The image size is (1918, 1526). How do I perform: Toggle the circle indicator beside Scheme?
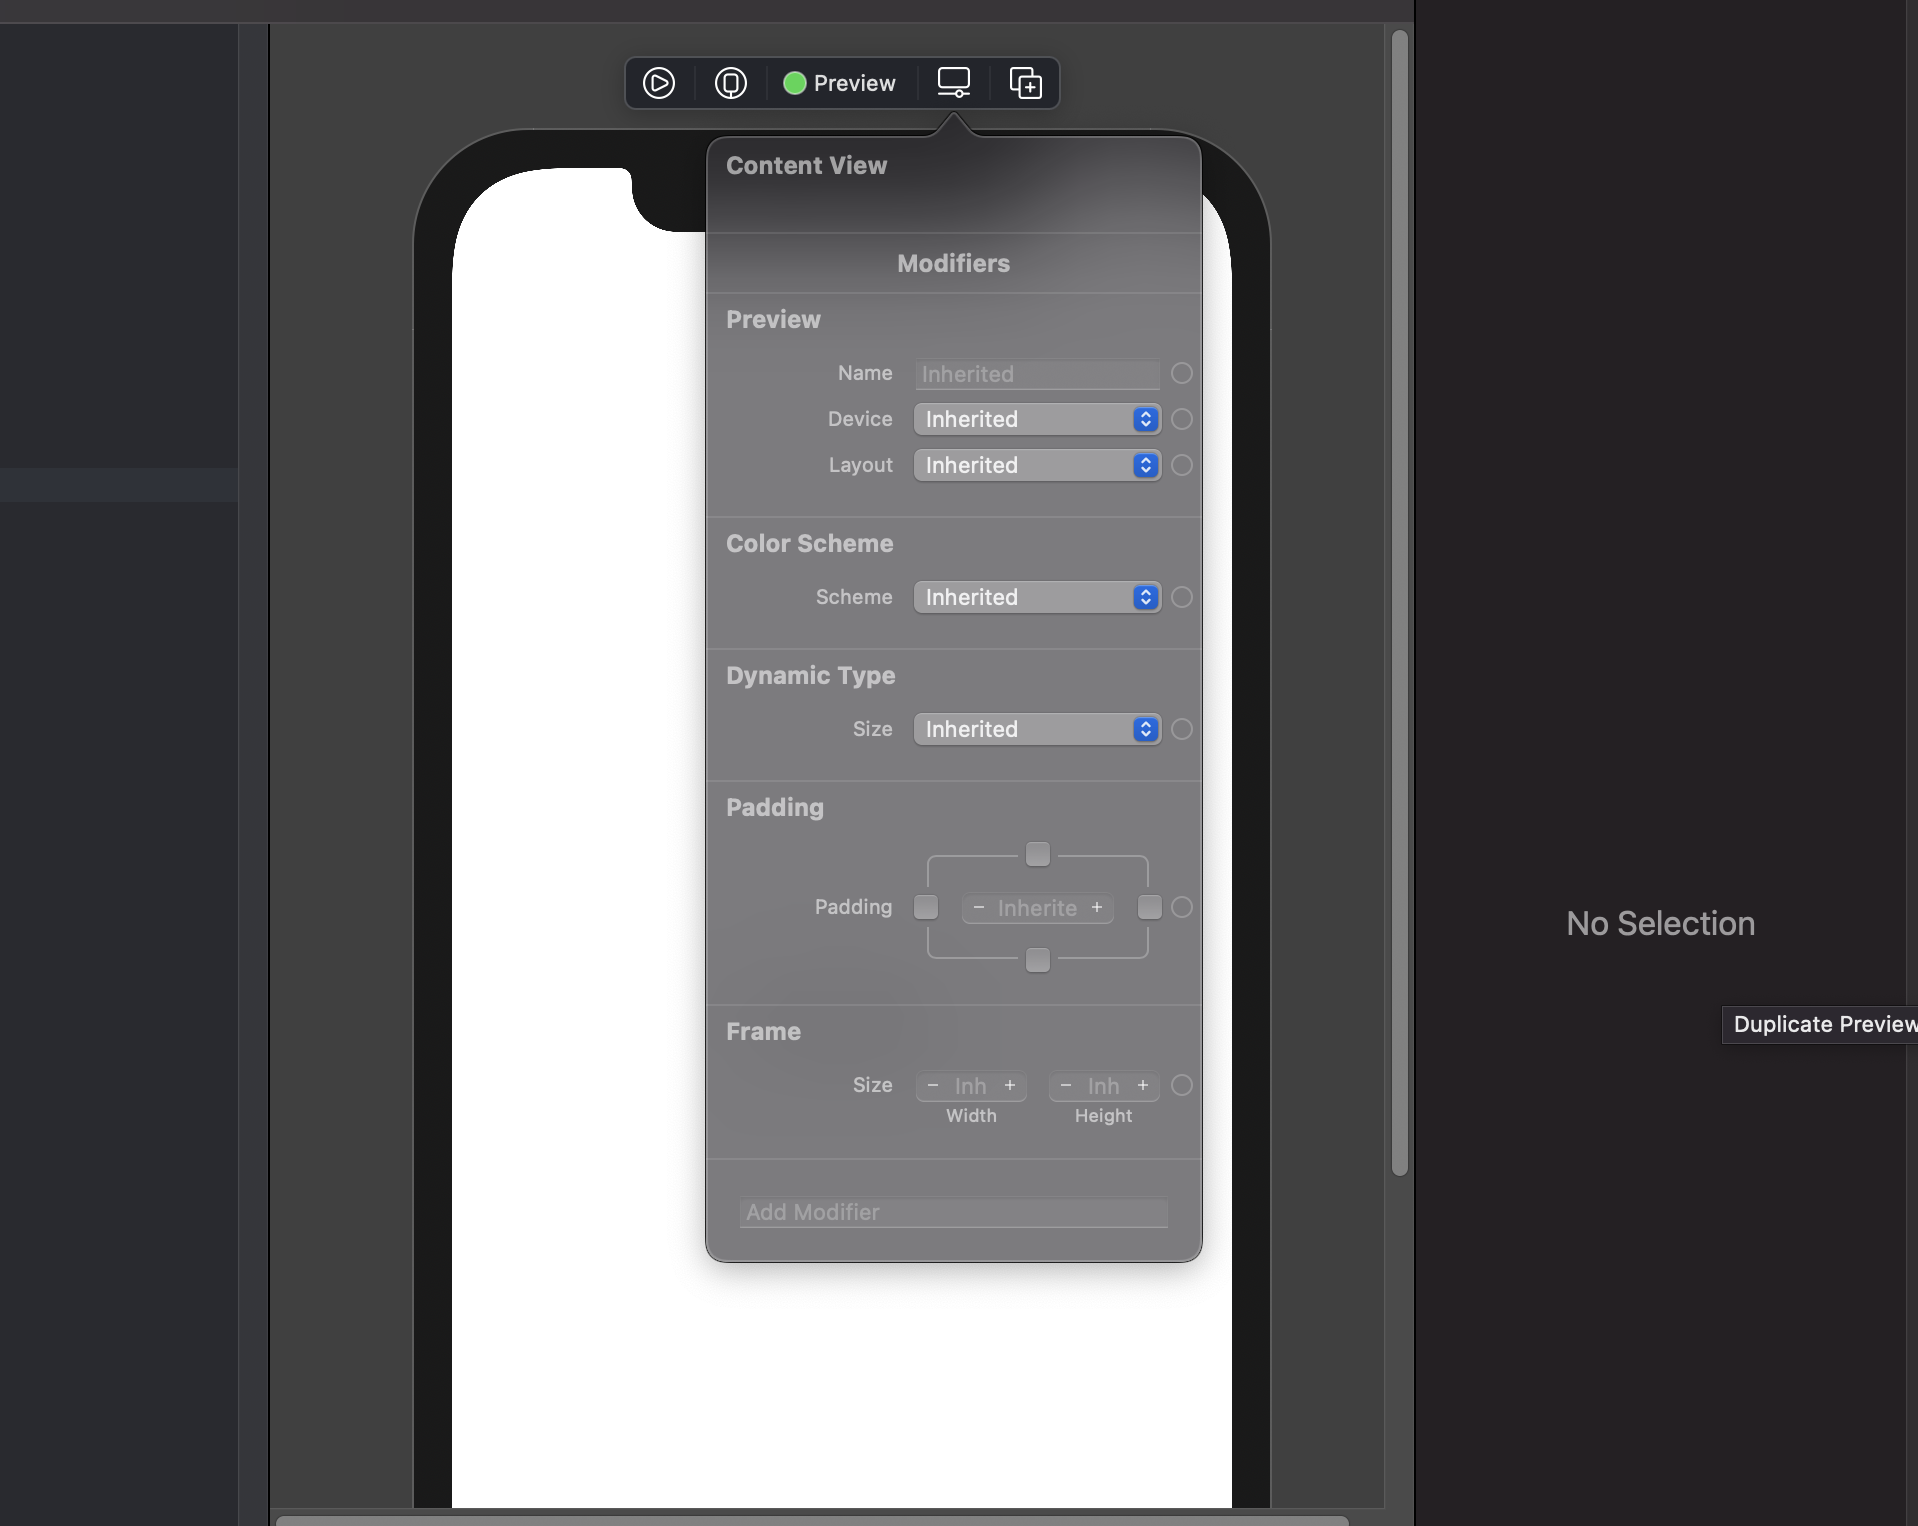click(1182, 597)
